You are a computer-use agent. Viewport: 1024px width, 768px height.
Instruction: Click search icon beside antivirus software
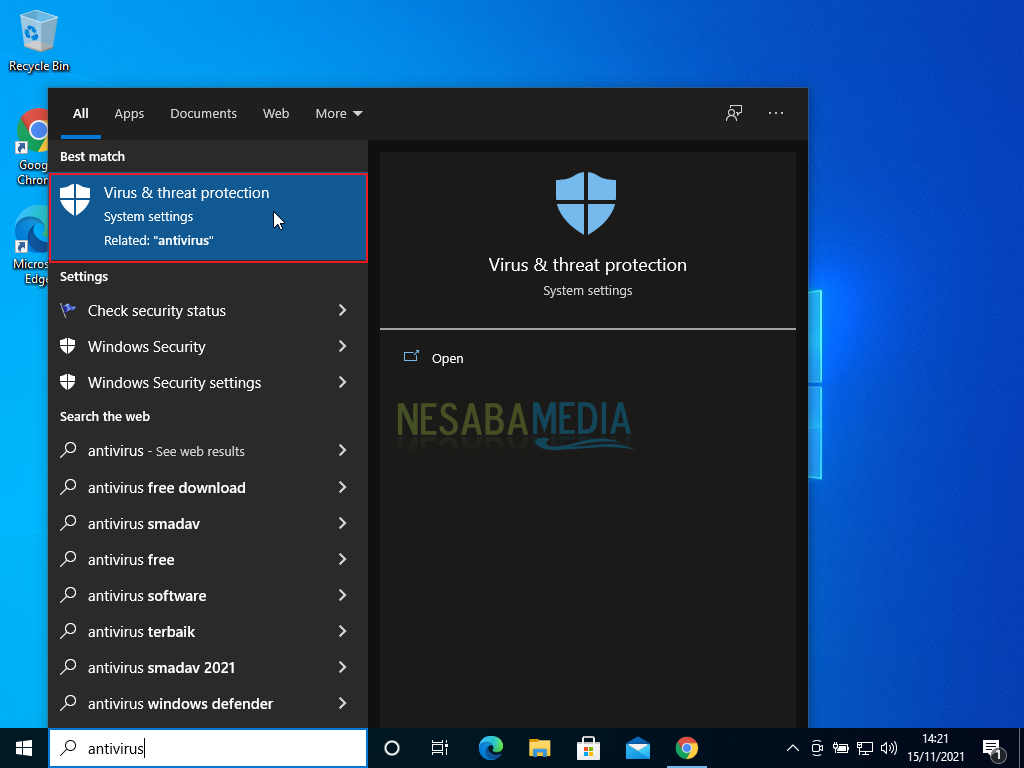(x=68, y=594)
